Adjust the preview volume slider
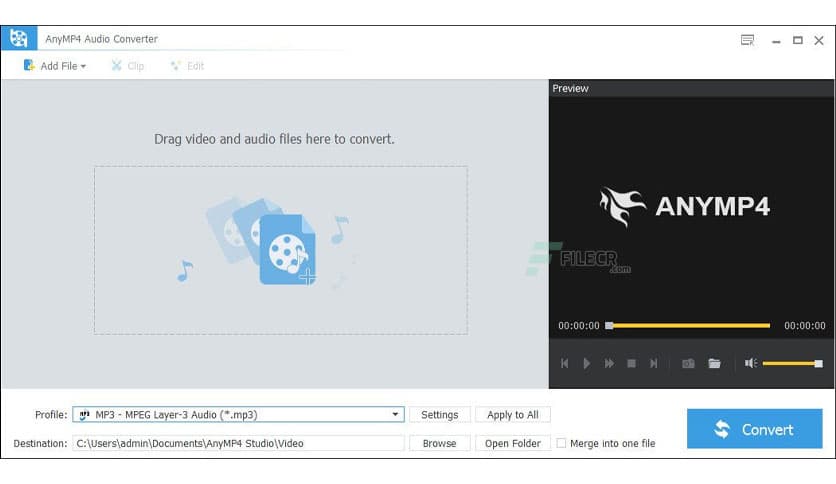 click(793, 364)
